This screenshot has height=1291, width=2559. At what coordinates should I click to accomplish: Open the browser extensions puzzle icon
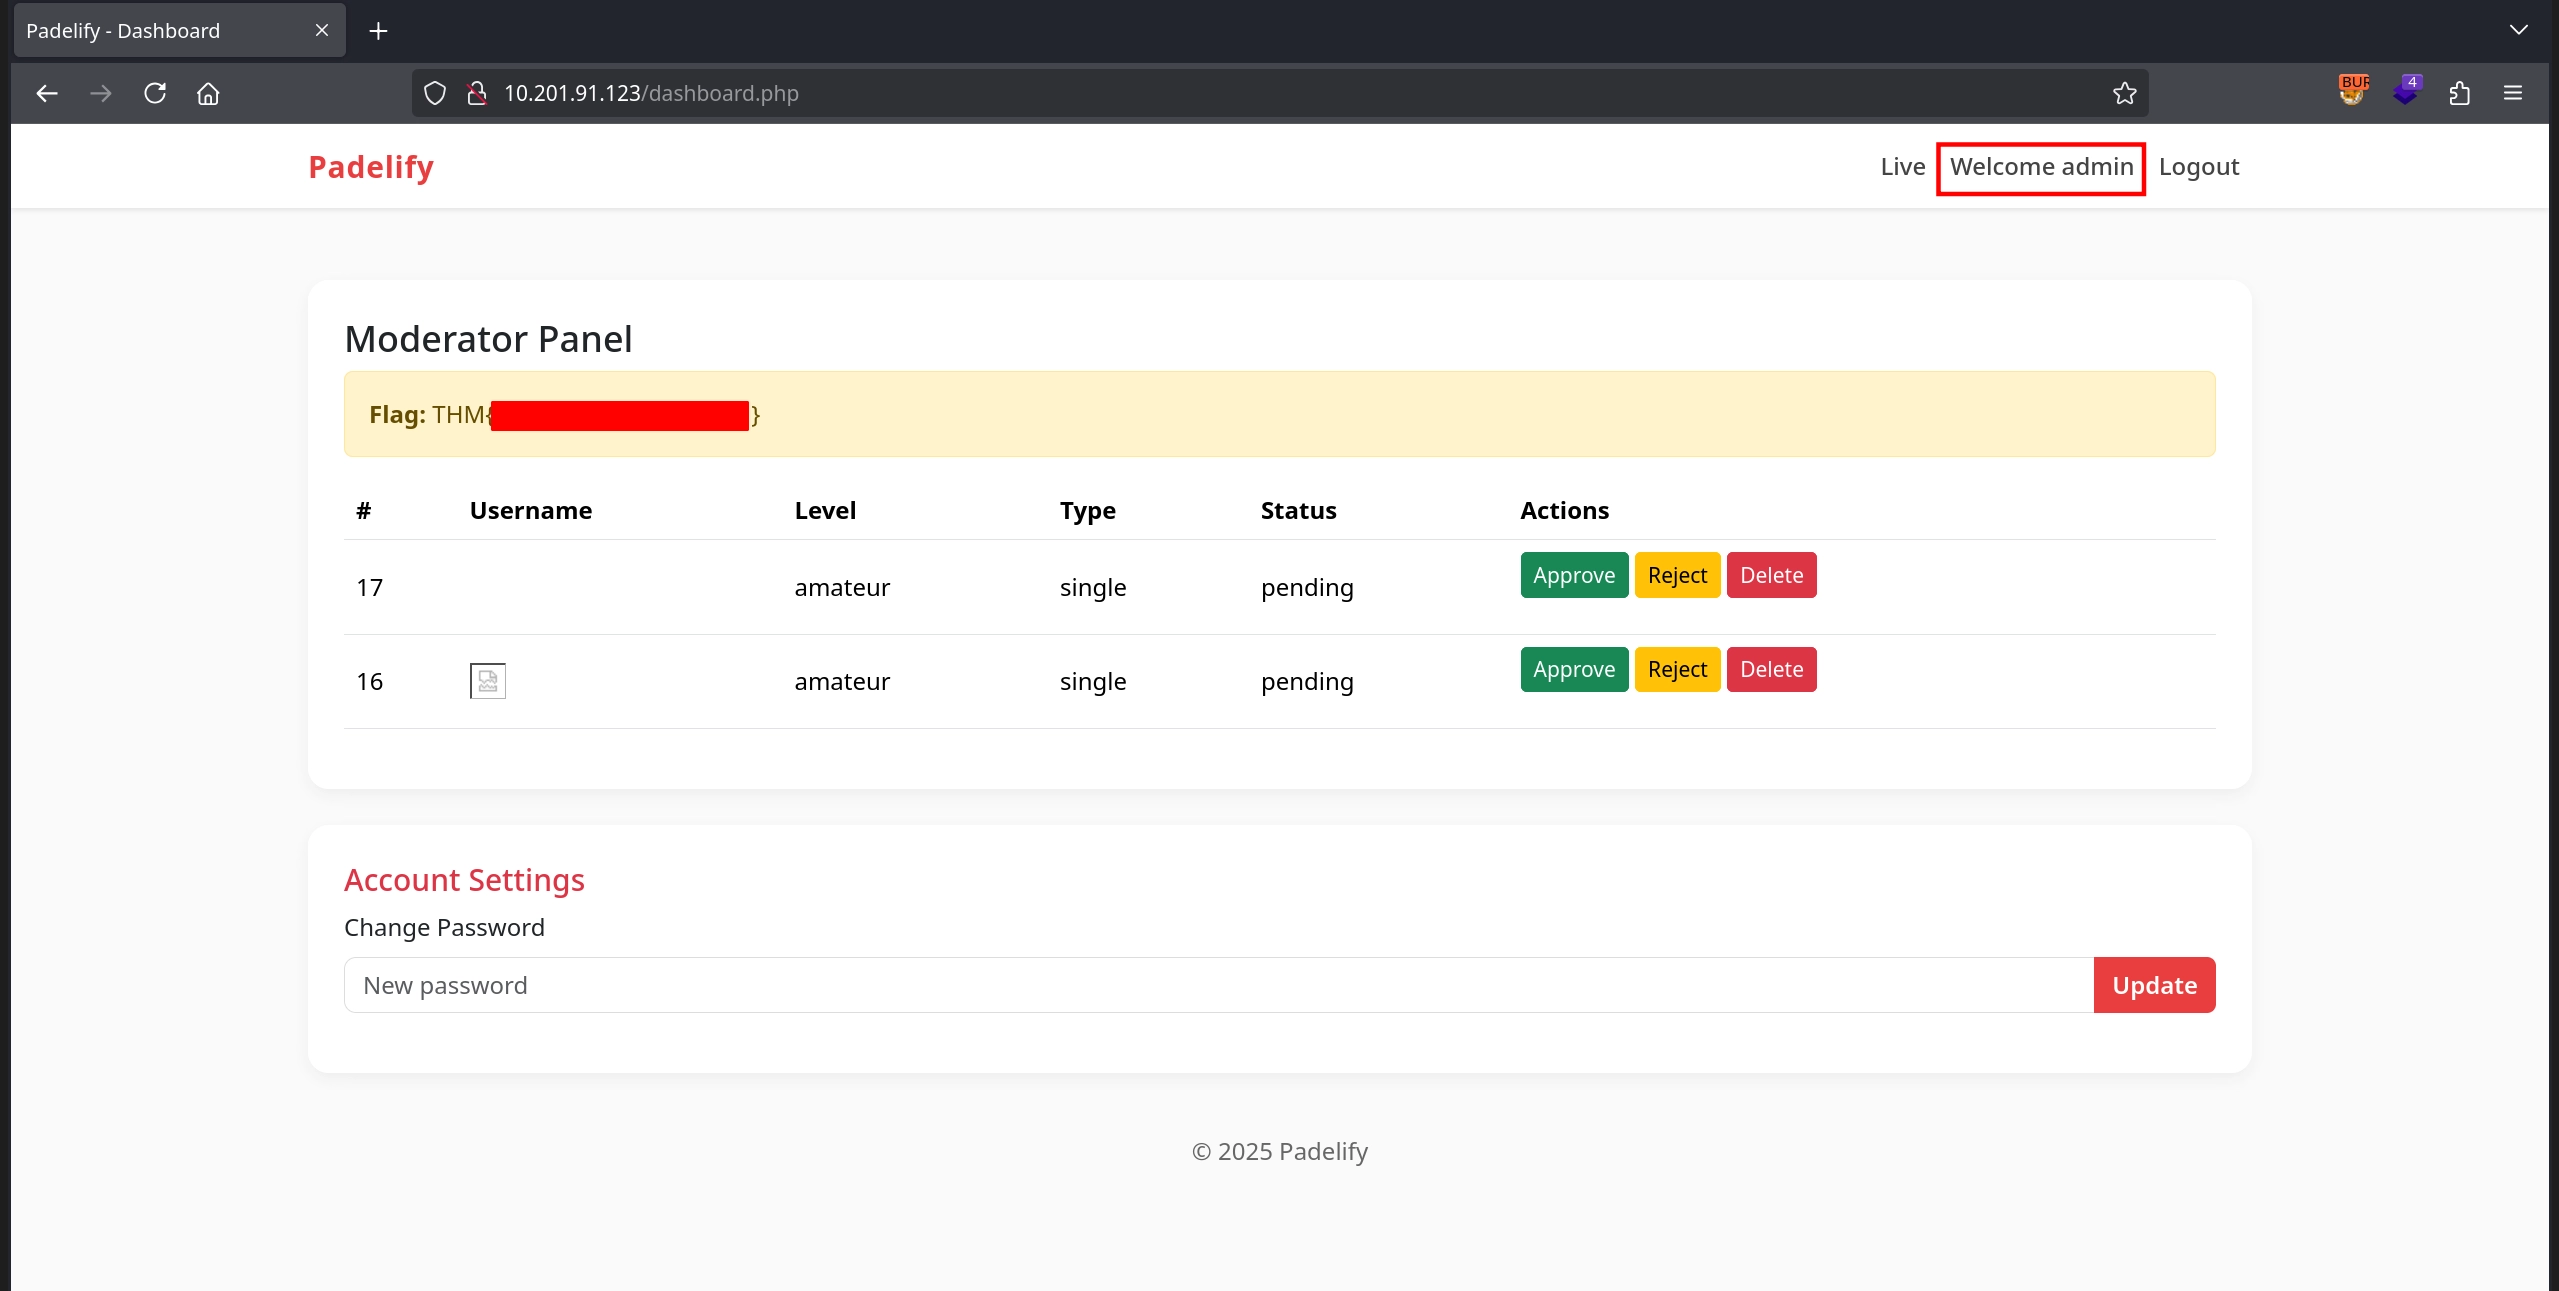pos(2460,94)
